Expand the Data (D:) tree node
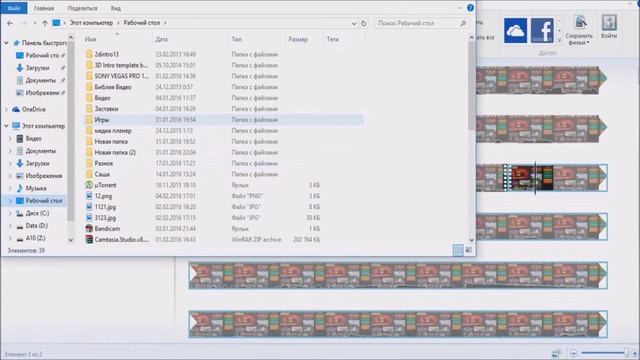The image size is (640, 360). coord(10,226)
